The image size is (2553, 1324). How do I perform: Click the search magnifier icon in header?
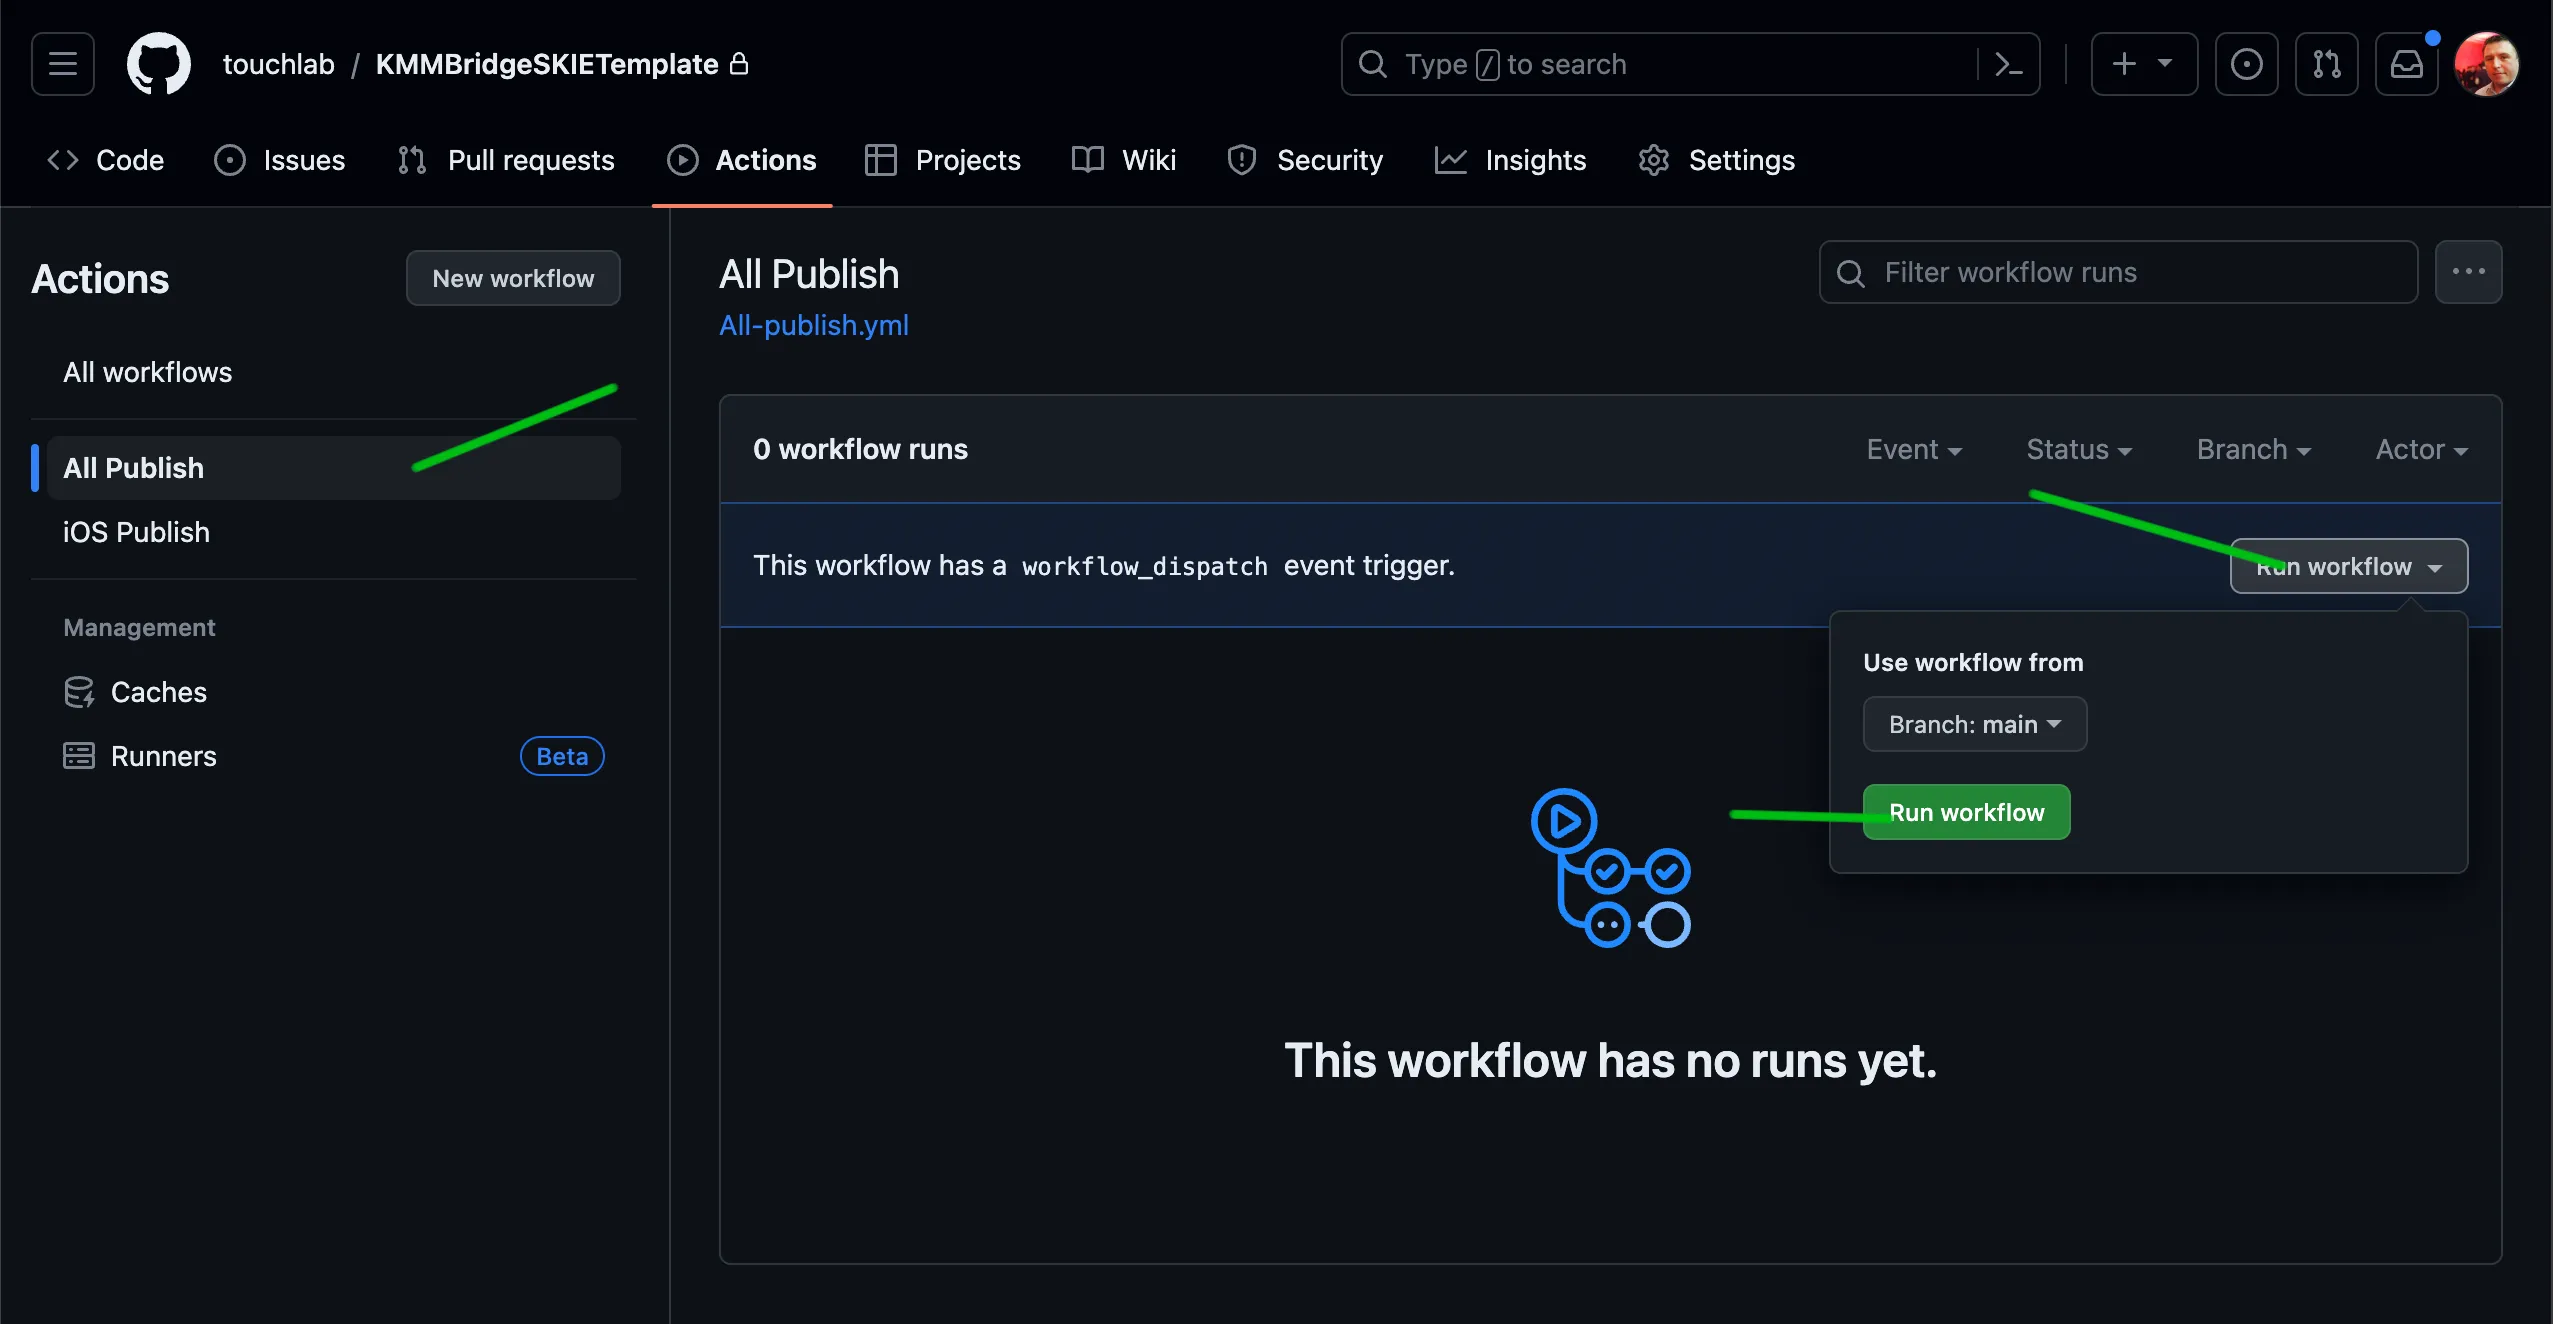click(x=1372, y=64)
